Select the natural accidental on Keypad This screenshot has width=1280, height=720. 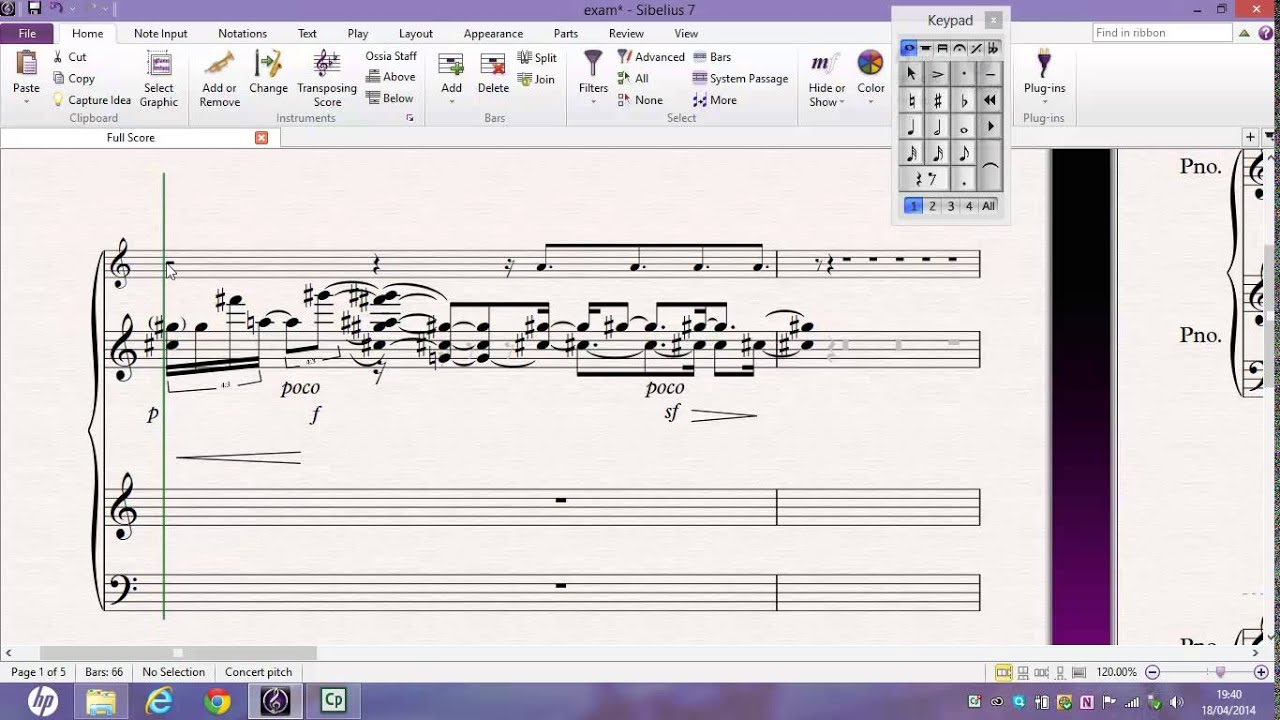point(912,100)
